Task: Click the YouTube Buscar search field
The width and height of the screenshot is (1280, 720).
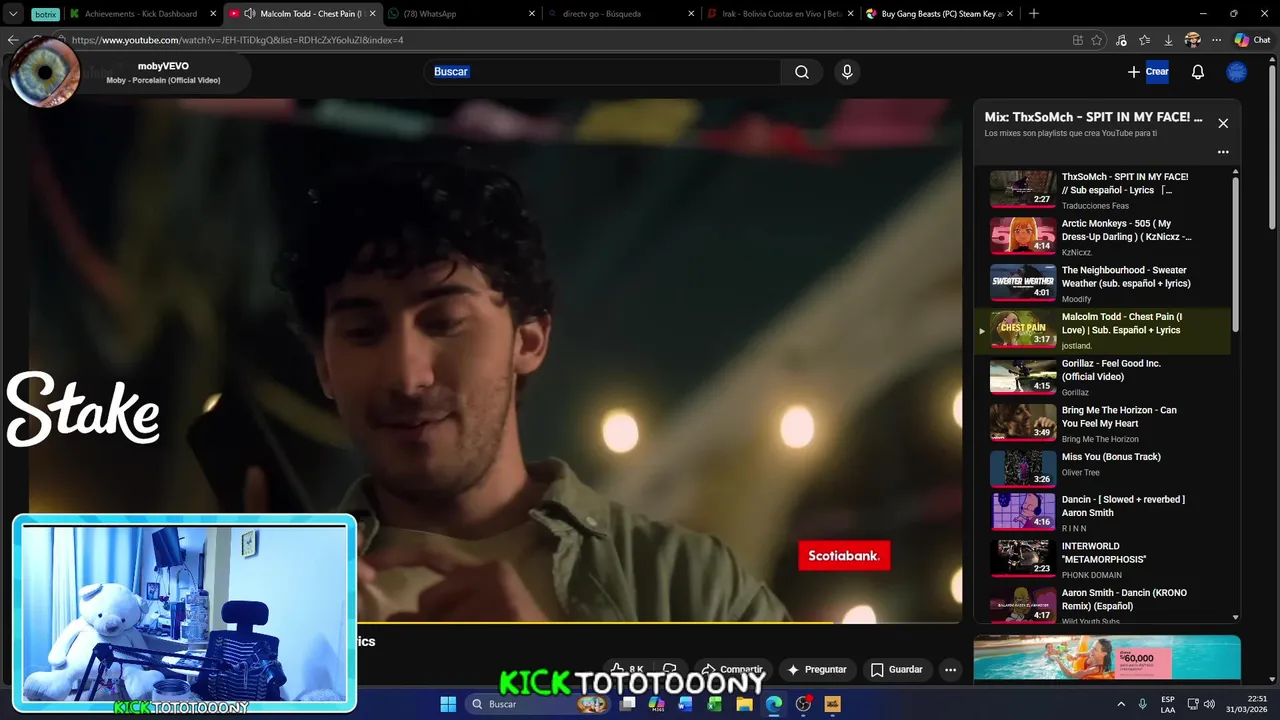Action: pos(603,72)
